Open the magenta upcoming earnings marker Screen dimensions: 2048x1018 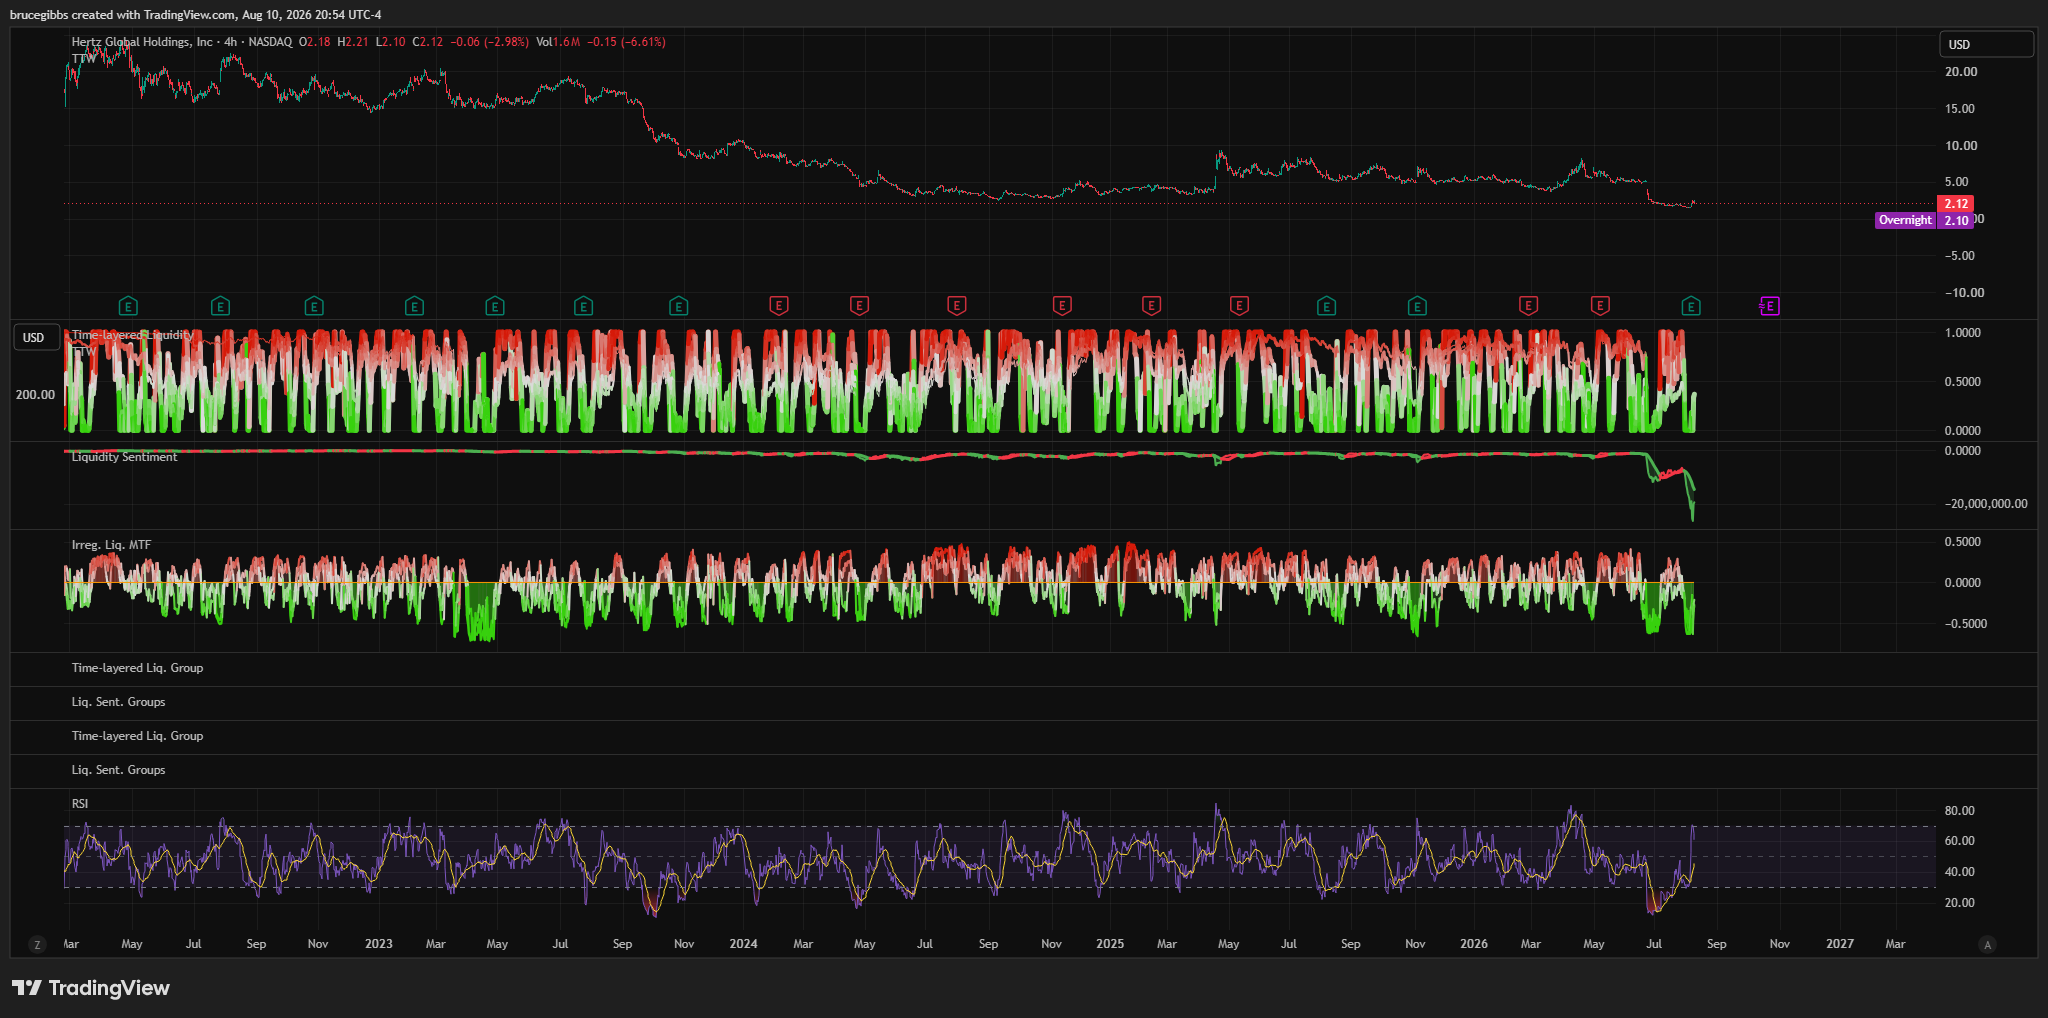click(1769, 306)
